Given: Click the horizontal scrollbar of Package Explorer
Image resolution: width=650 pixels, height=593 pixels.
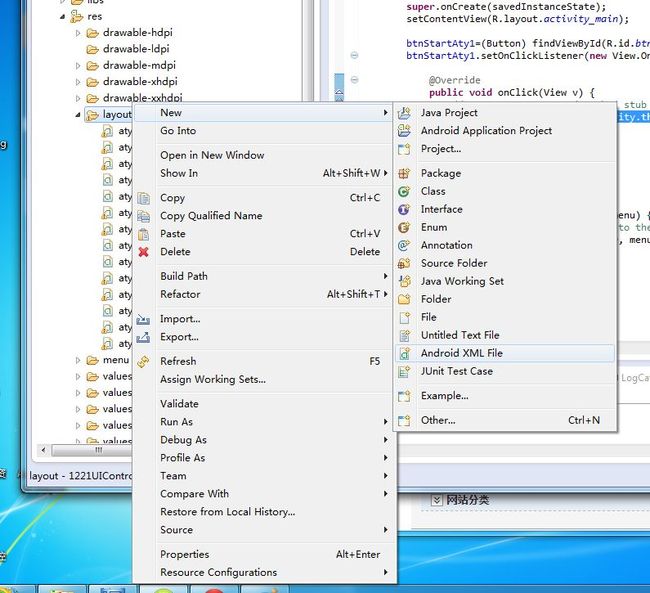Looking at the screenshot, I should click(90, 450).
